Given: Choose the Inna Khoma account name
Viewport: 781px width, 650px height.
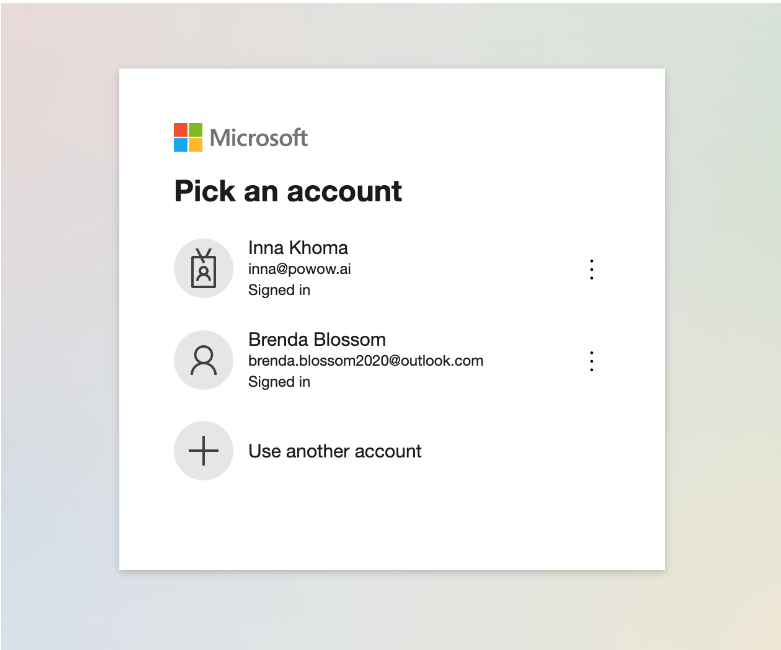Looking at the screenshot, I should point(298,248).
